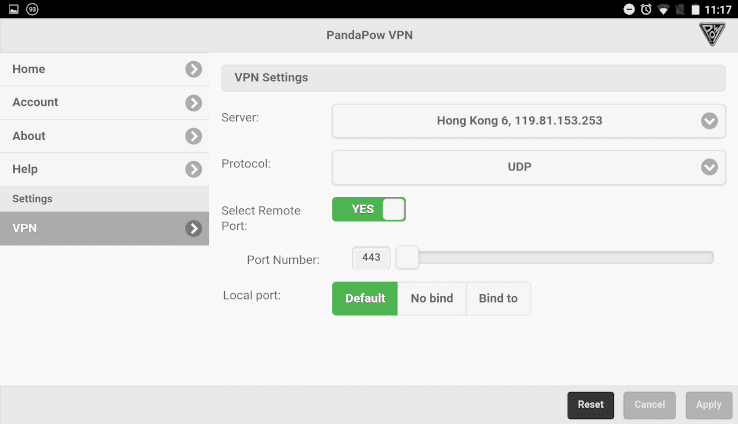The height and width of the screenshot is (424, 738).
Task: Tap the arrow icon beside Account
Action: click(x=194, y=102)
